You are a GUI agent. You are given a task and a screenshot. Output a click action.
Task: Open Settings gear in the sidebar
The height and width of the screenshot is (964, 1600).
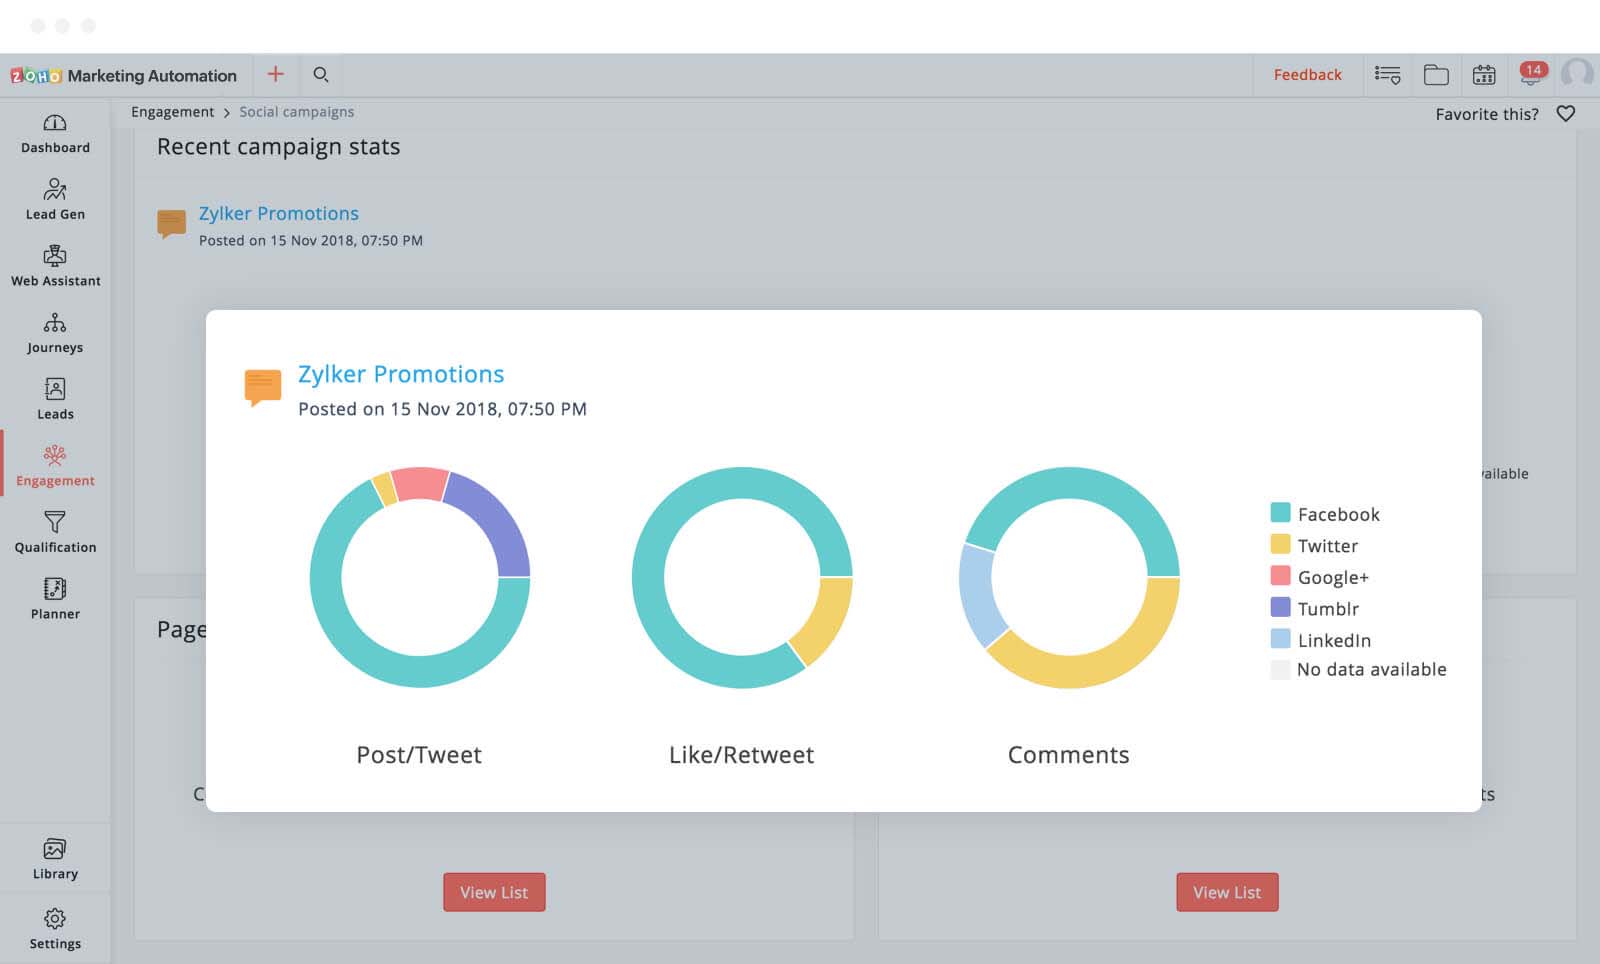[55, 919]
